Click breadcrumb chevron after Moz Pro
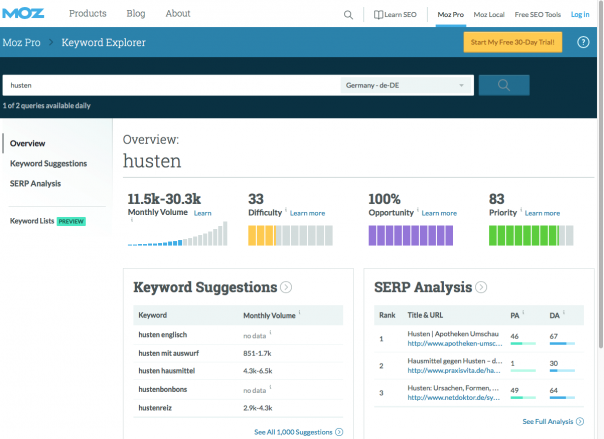 [x=51, y=42]
